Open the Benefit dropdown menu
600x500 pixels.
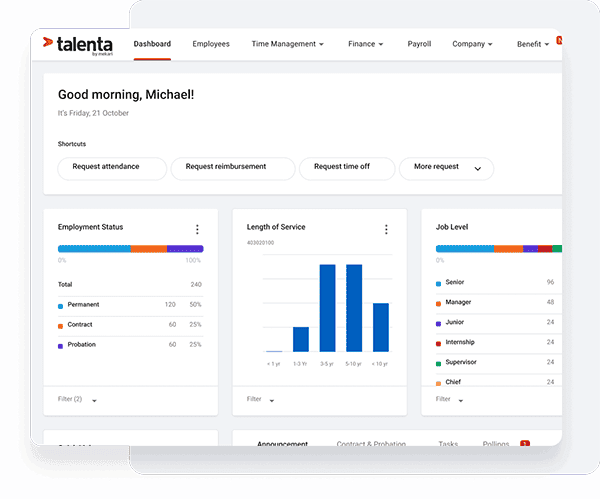533,44
